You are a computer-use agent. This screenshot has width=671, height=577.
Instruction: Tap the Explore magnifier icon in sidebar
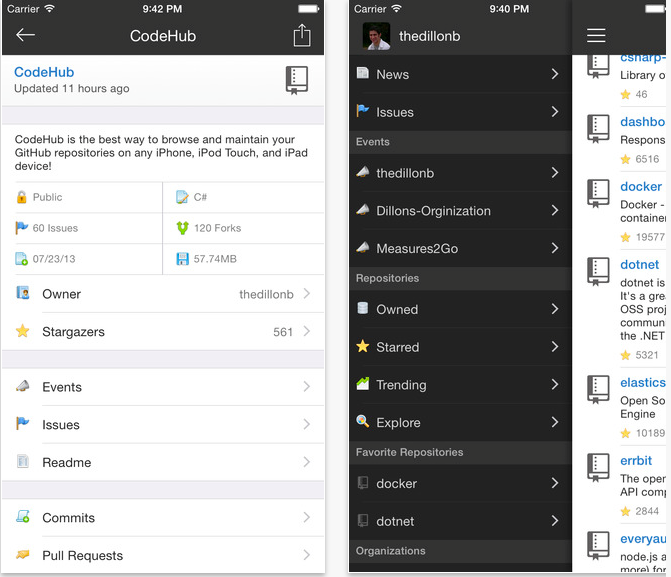coord(362,421)
